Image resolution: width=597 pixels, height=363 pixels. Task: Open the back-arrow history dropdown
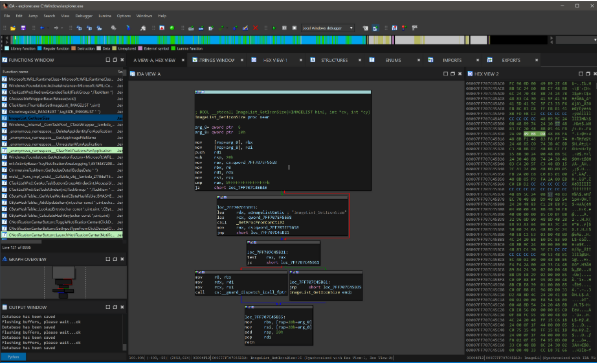[x=47, y=28]
